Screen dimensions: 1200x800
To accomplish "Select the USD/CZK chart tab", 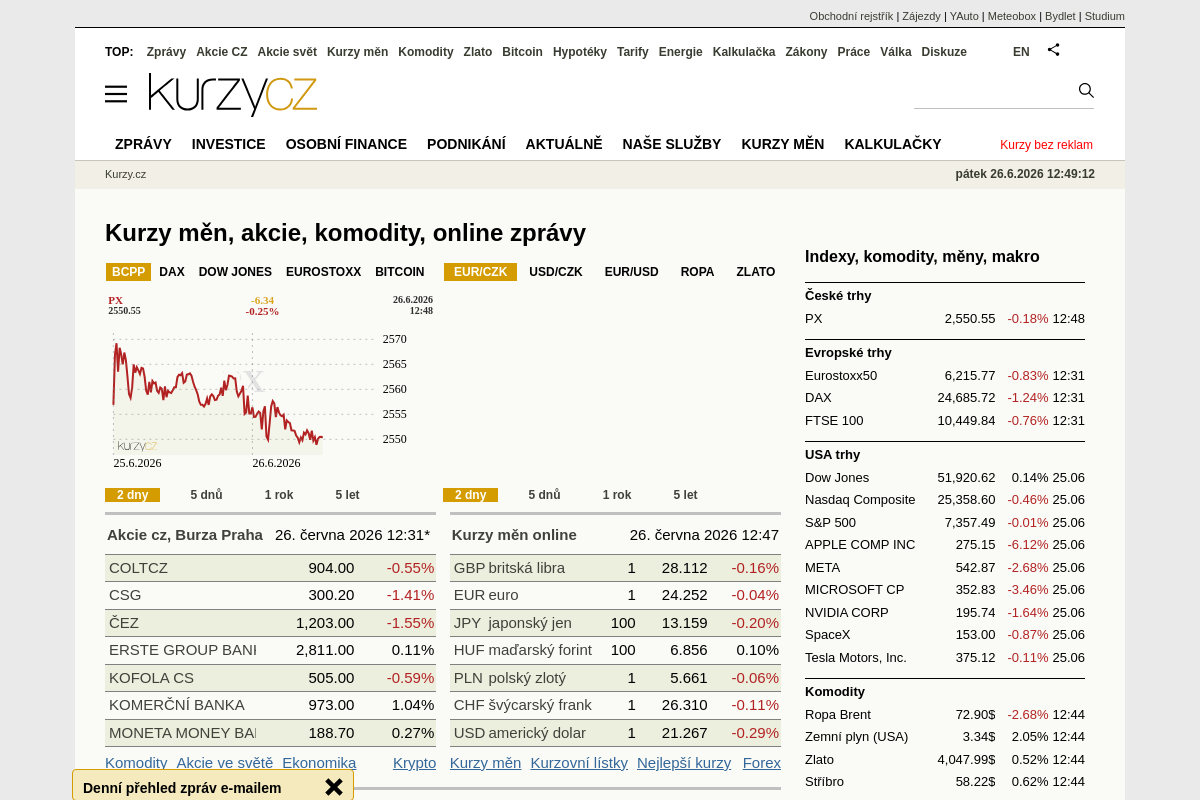I will pyautogui.click(x=556, y=272).
